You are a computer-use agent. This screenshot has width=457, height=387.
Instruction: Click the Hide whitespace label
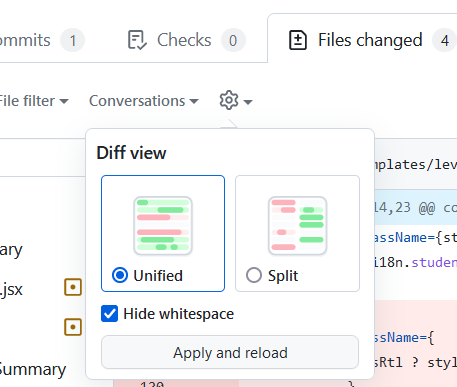click(179, 314)
